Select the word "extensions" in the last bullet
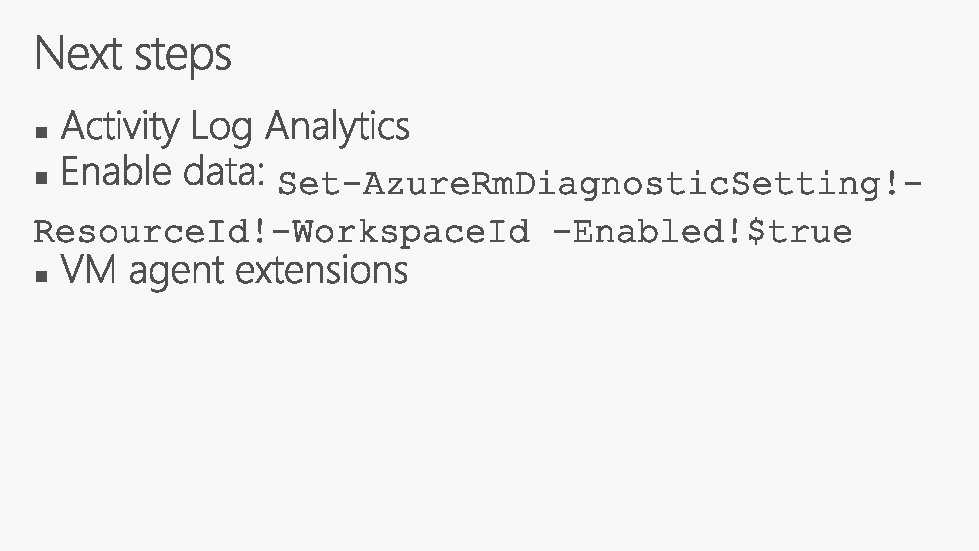The height and width of the screenshot is (551, 979). click(x=327, y=270)
